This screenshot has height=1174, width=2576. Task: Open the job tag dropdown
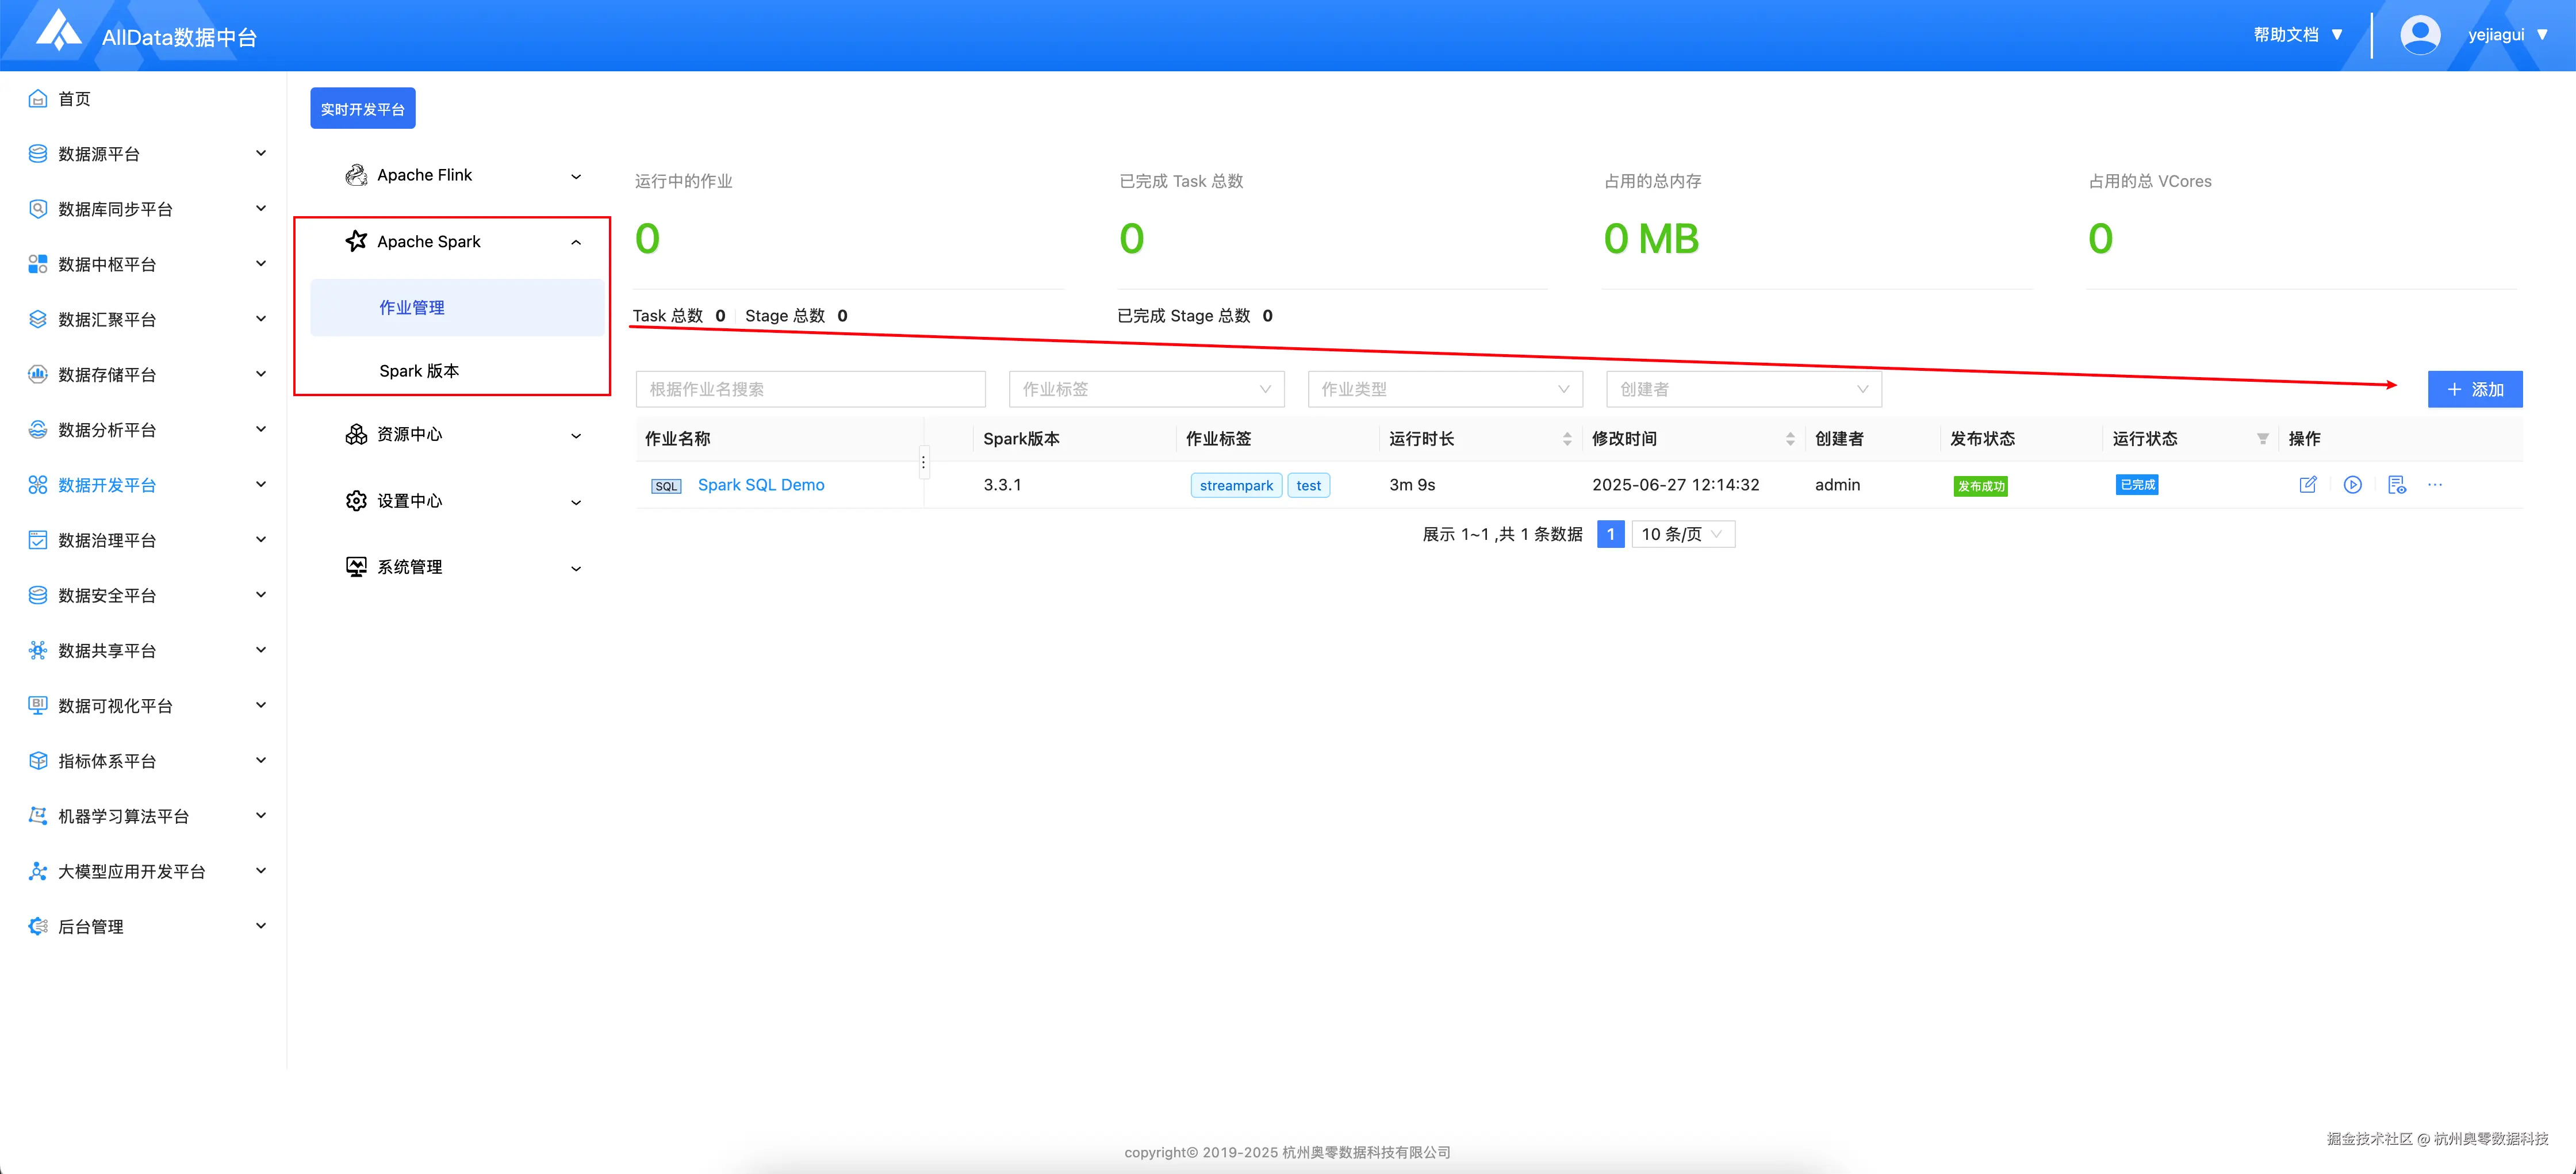coord(1146,389)
